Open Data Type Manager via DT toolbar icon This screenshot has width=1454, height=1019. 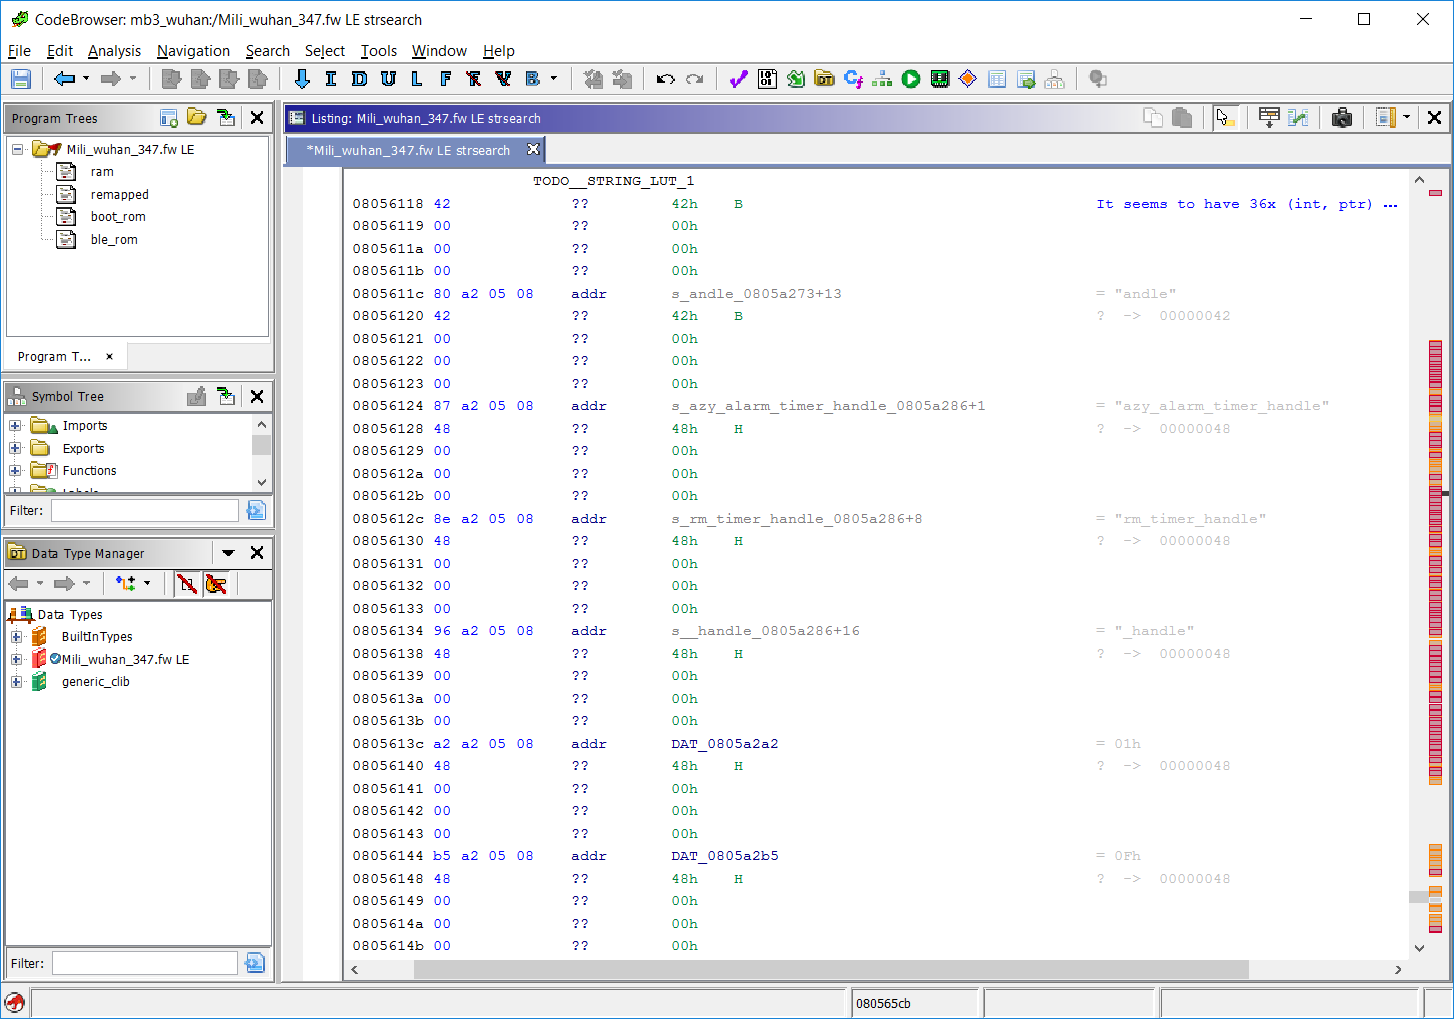(x=824, y=79)
